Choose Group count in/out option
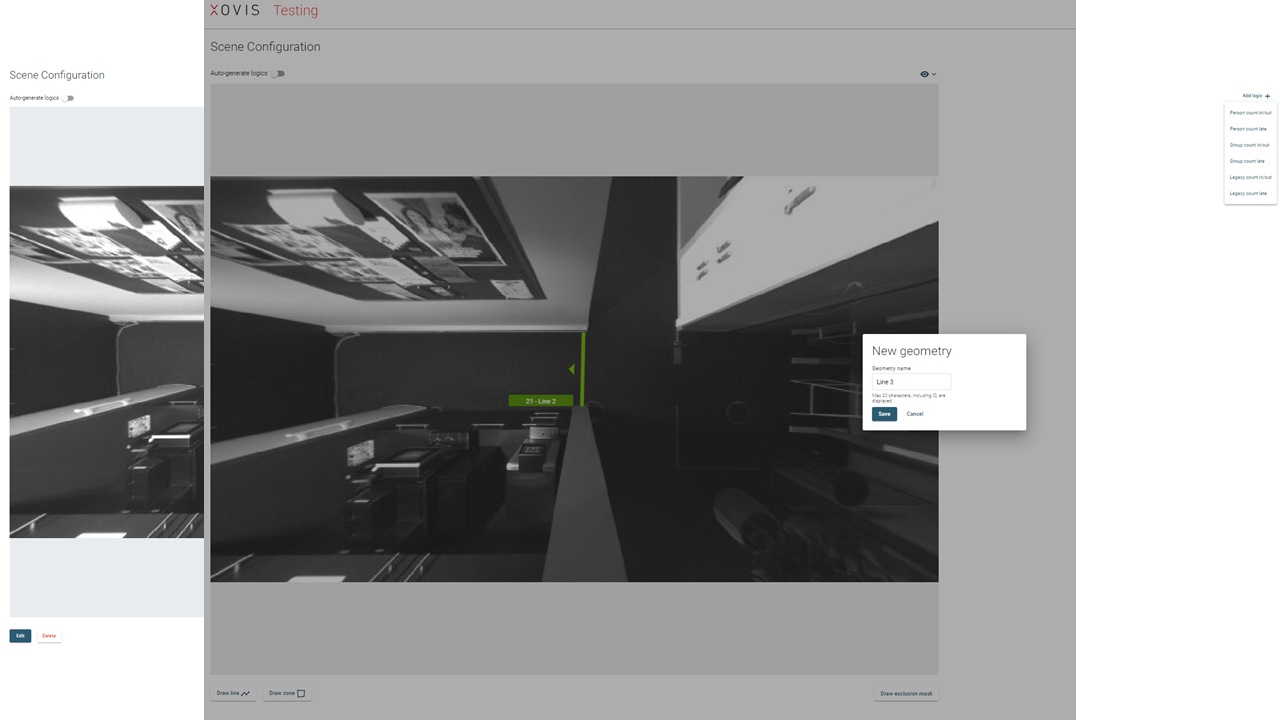Screen dimensions: 1280x720 click(x=1250, y=145)
